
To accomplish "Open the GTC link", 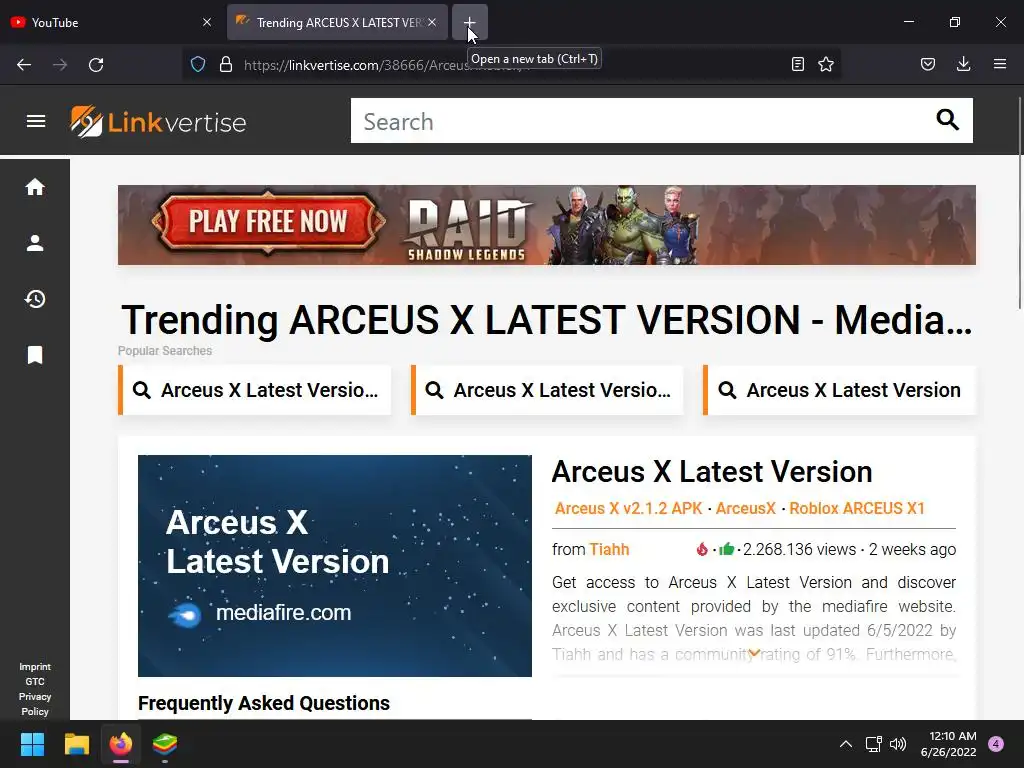I will tap(35, 681).
